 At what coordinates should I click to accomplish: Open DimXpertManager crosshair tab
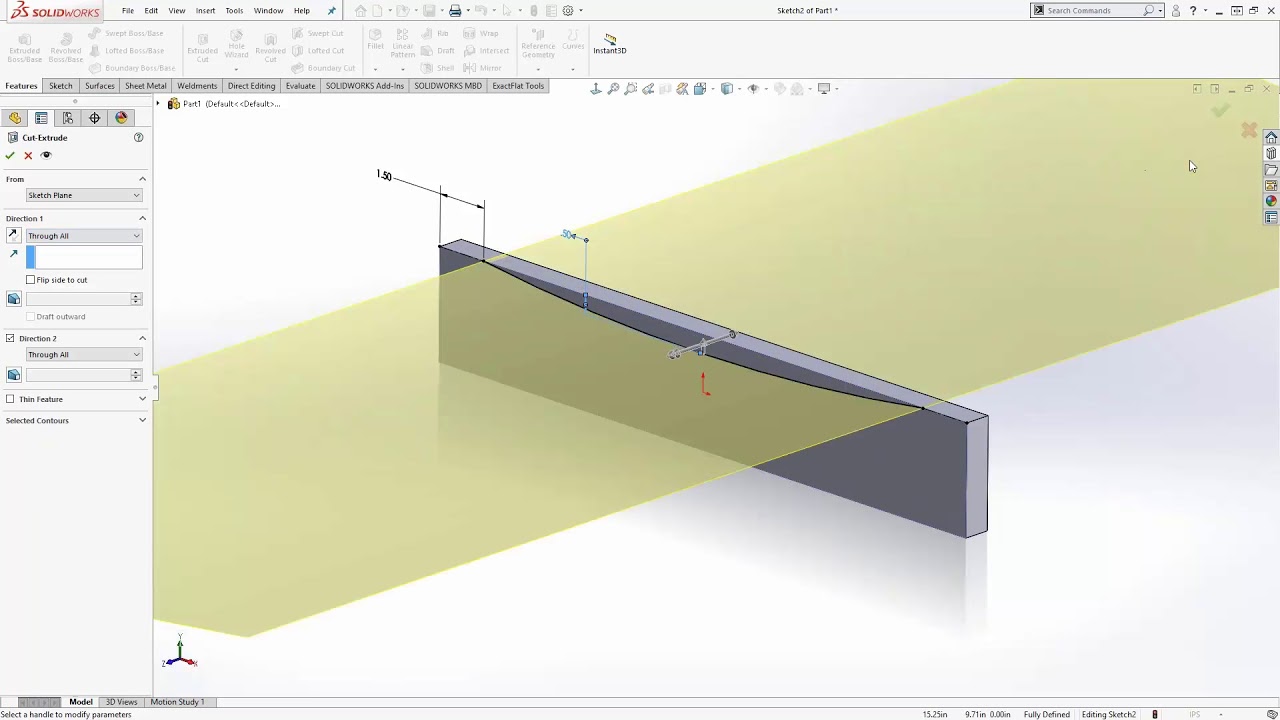(x=95, y=118)
